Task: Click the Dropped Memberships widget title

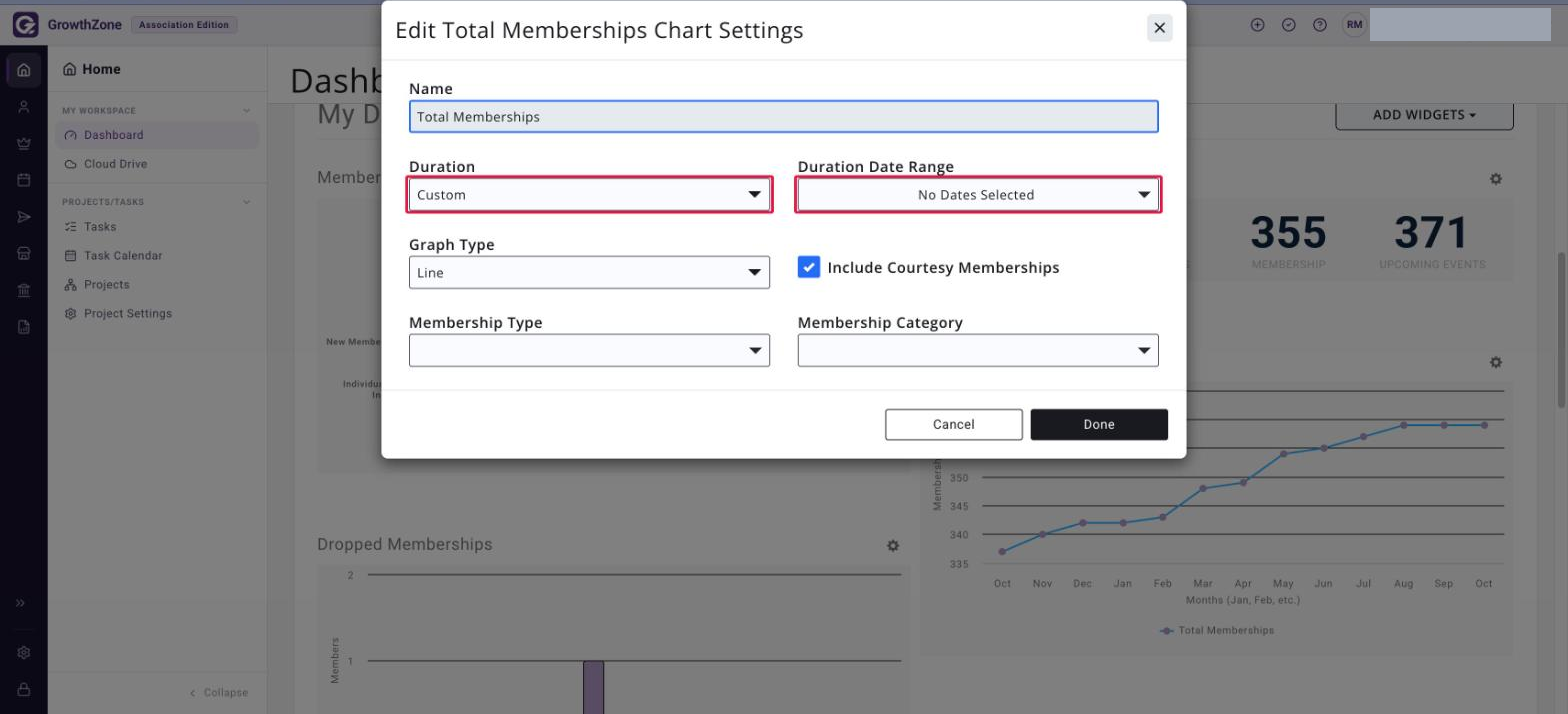Action: pyautogui.click(x=405, y=545)
